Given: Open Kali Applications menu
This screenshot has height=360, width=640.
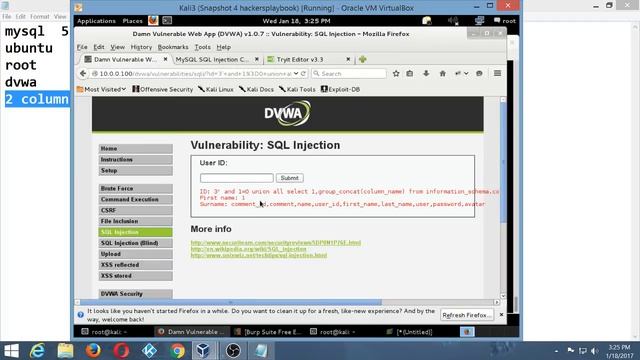Looking at the screenshot, I should tap(96, 21).
